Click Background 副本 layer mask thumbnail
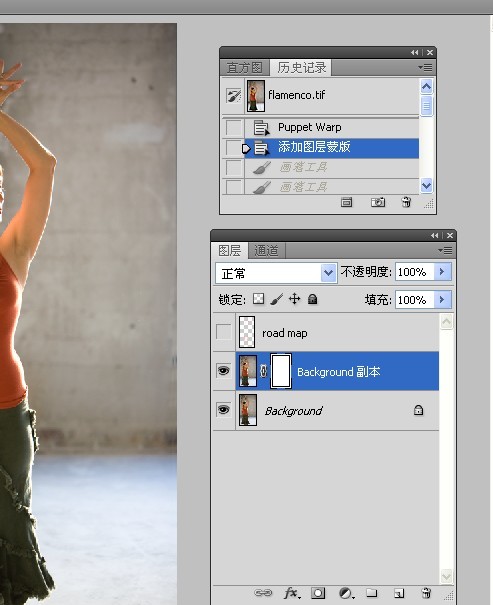The width and height of the screenshot is (493, 605). [x=281, y=371]
